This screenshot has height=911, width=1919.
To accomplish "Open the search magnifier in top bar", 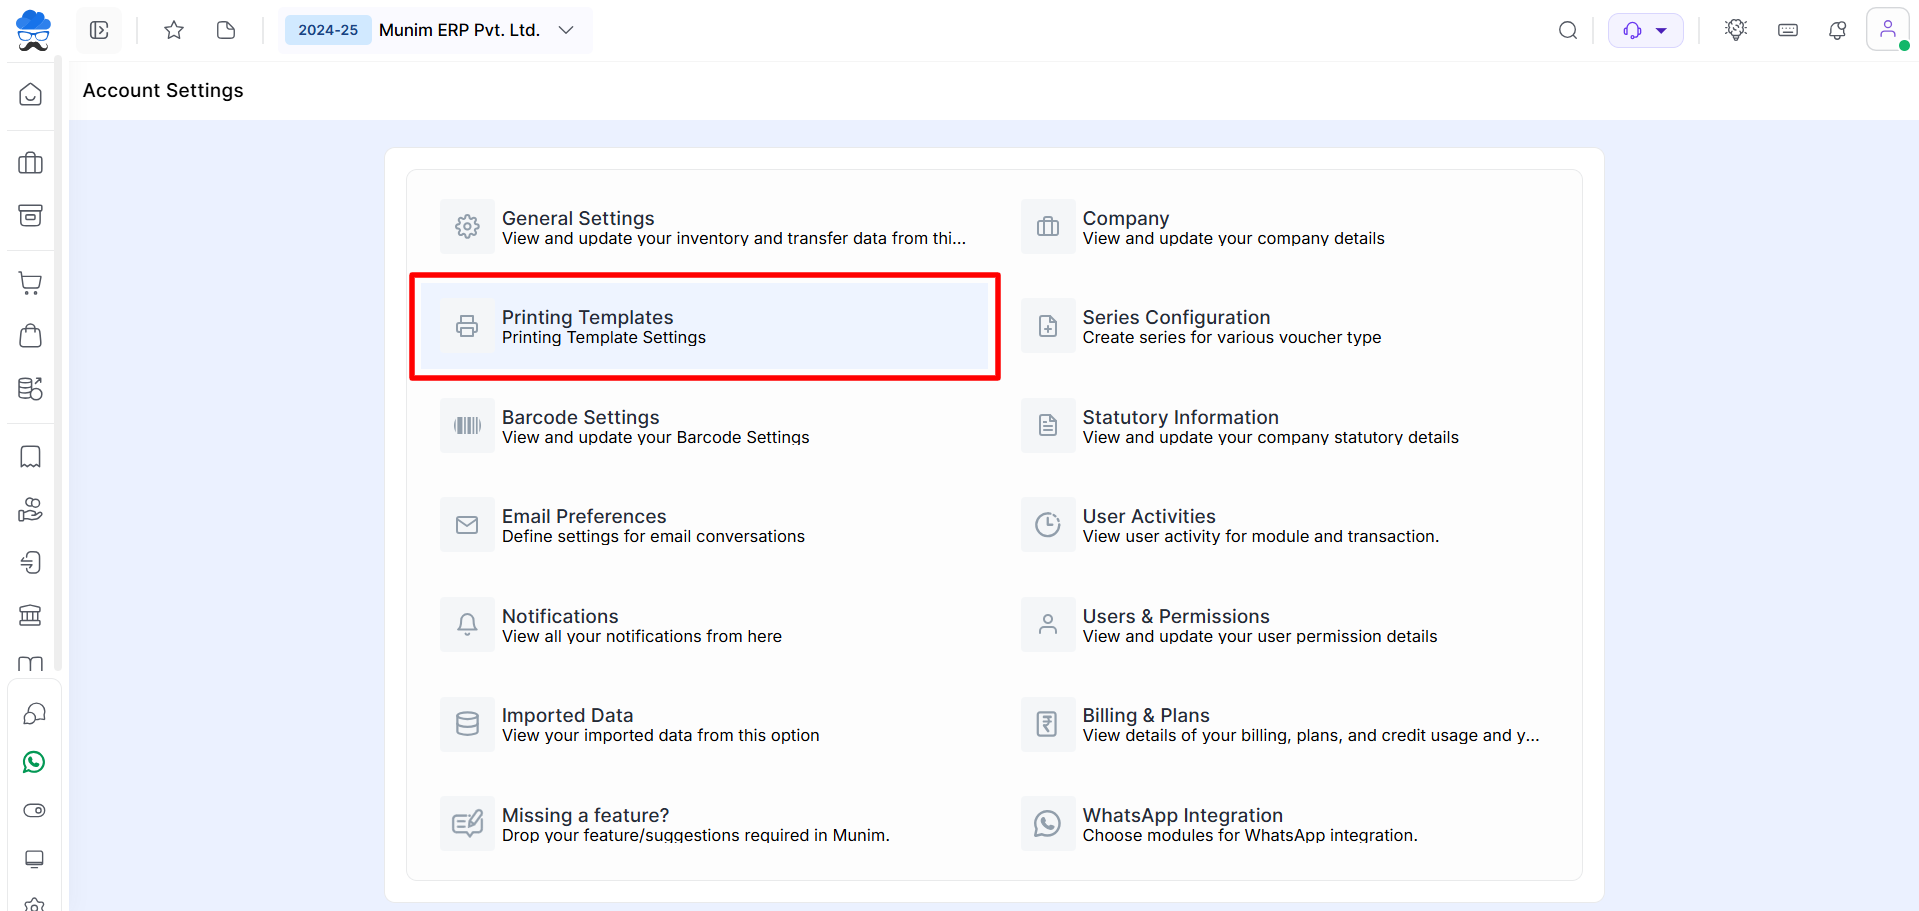I will pos(1567,30).
